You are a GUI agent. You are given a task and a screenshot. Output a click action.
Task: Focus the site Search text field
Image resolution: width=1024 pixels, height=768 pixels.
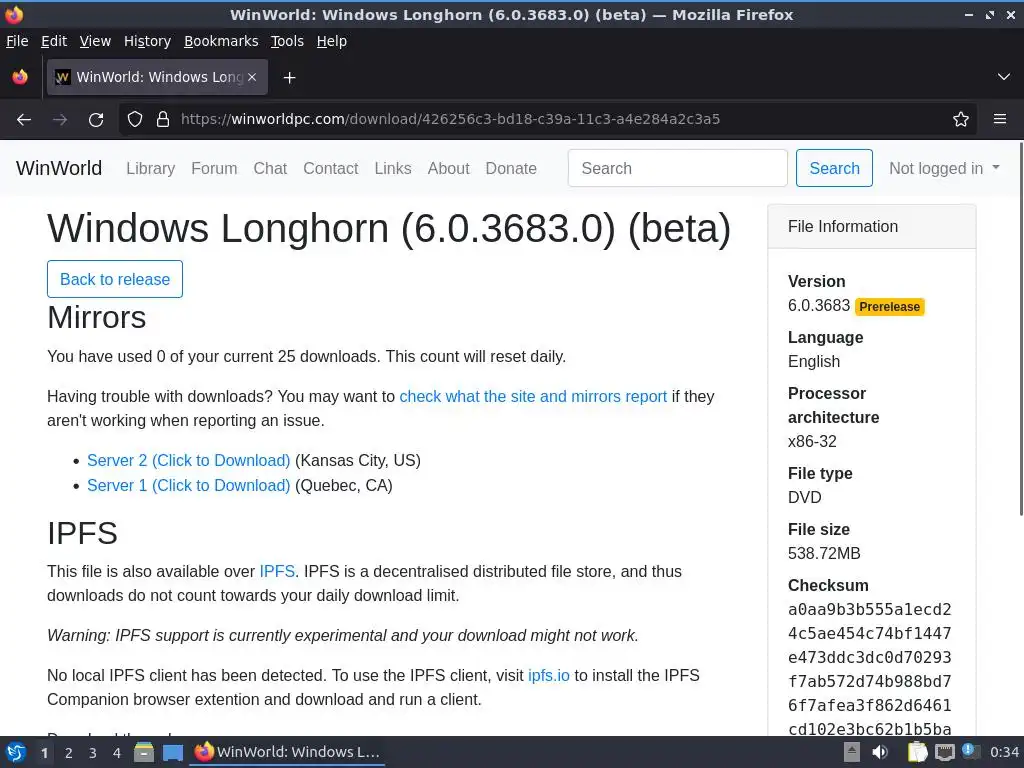(677, 168)
